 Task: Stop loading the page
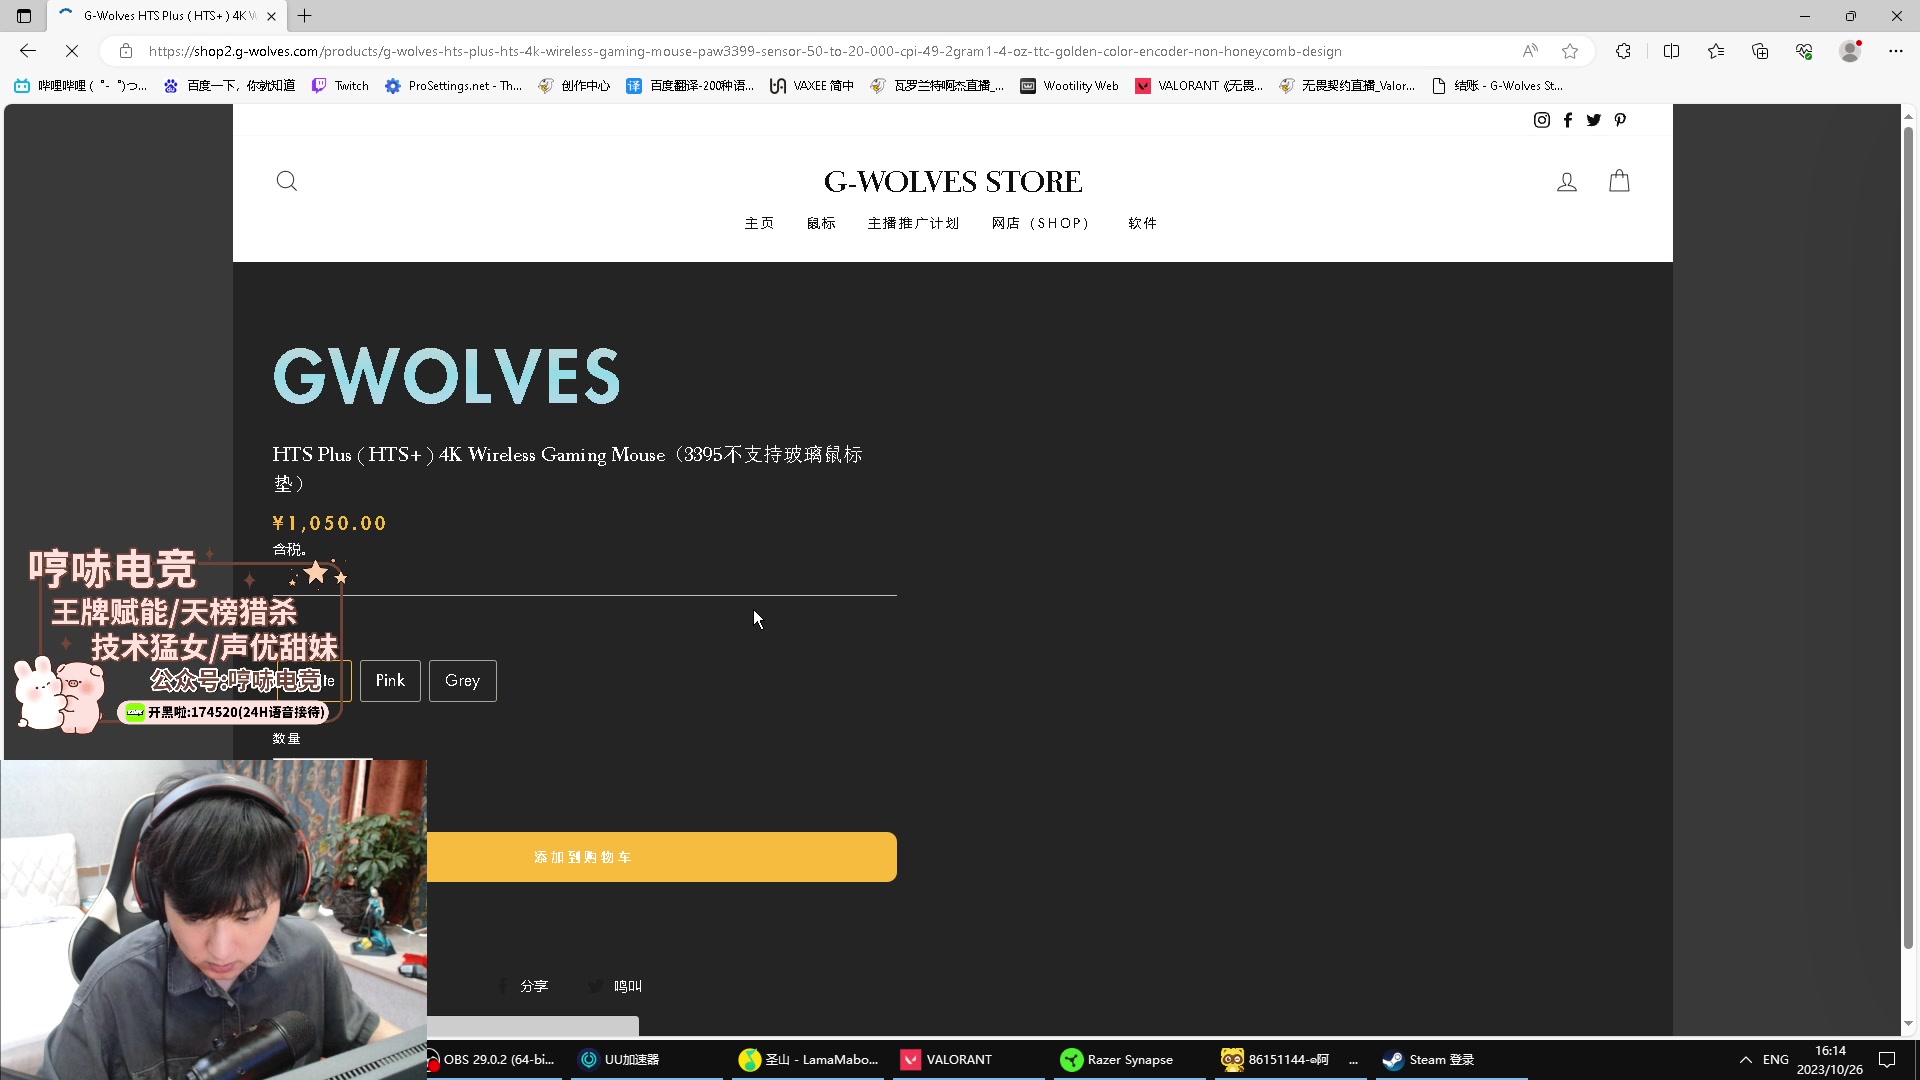pyautogui.click(x=71, y=51)
